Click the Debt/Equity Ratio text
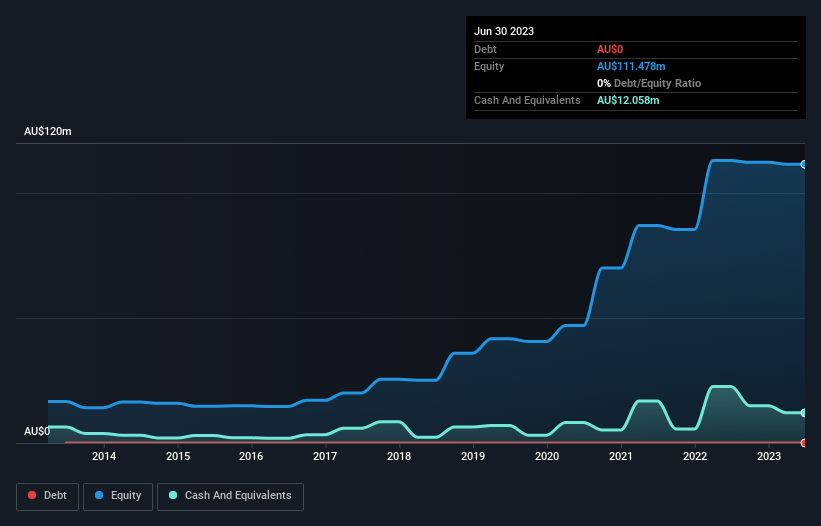This screenshot has width=821, height=526. 657,83
